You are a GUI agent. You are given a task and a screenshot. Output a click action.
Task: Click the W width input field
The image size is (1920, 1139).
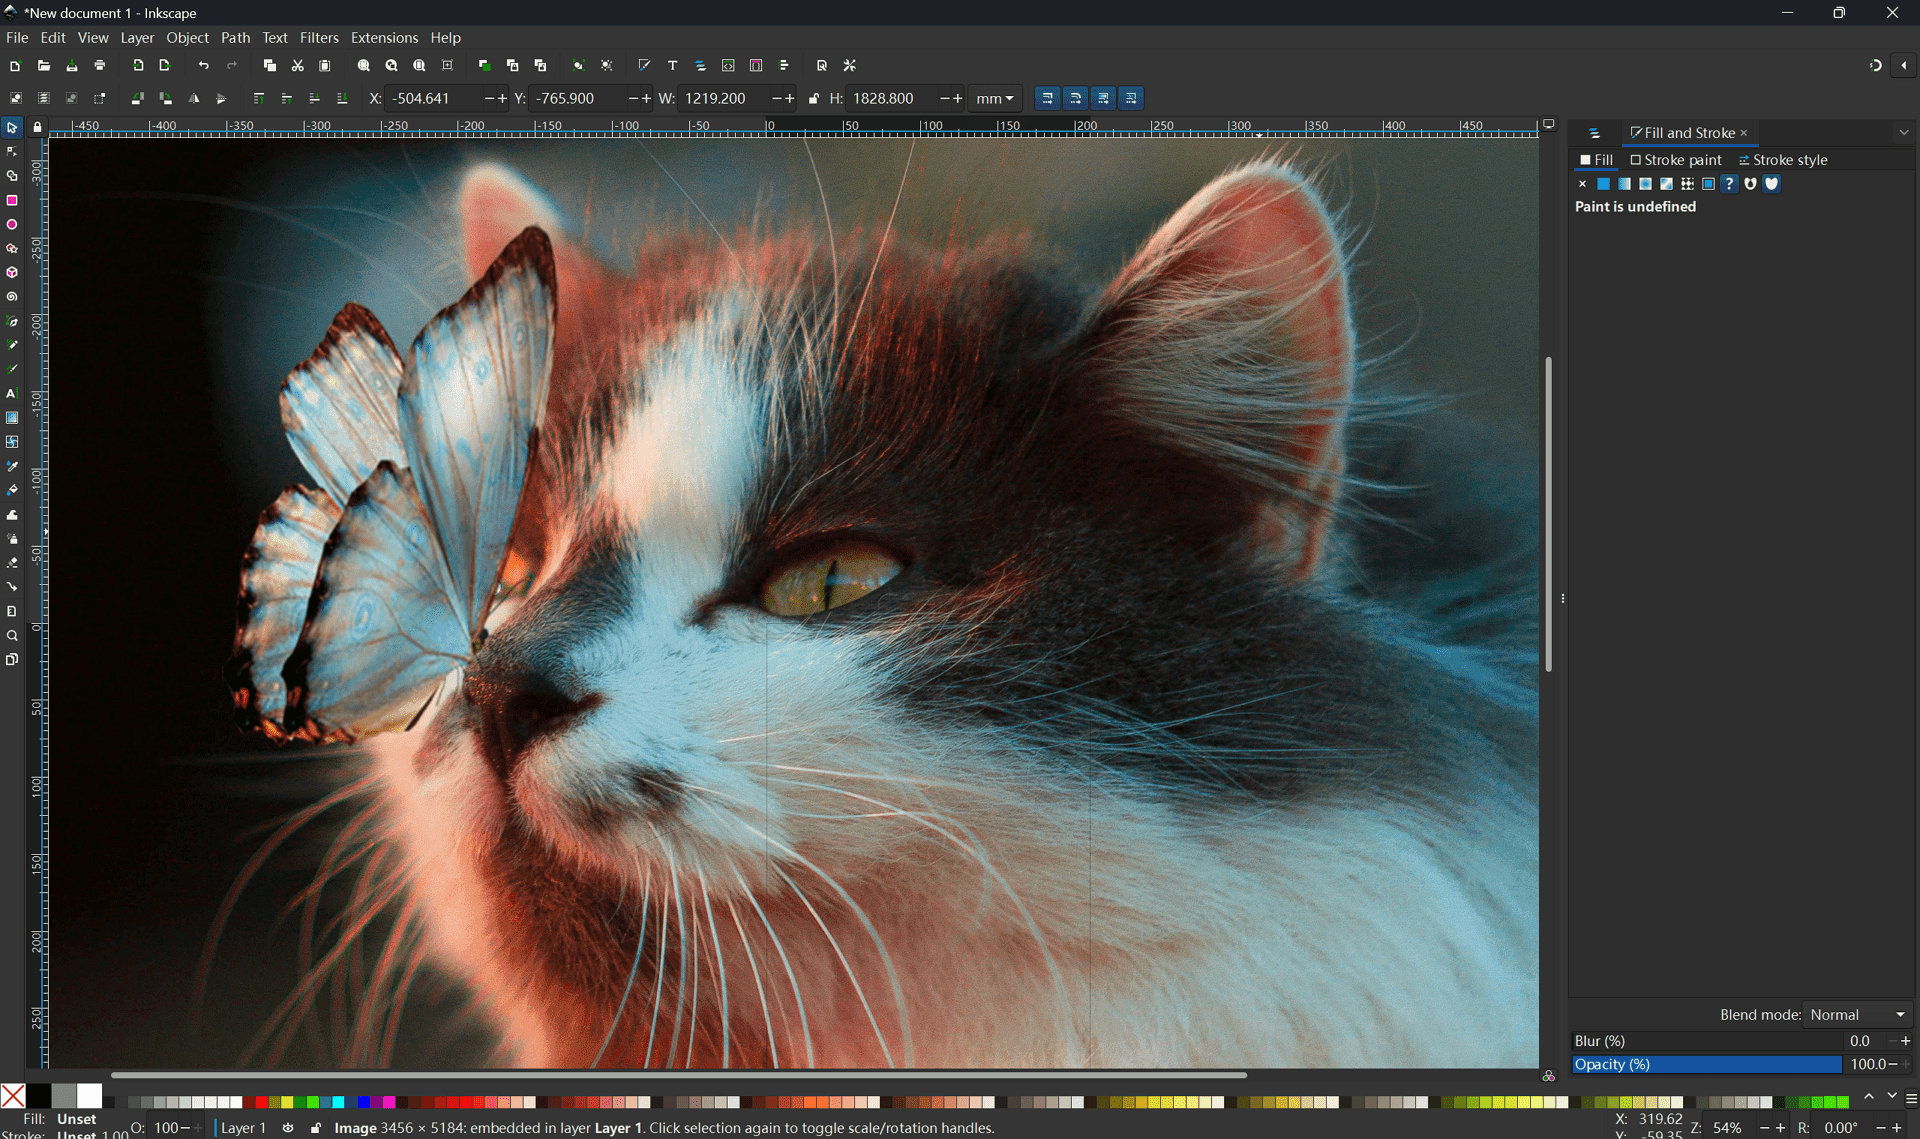pos(724,98)
